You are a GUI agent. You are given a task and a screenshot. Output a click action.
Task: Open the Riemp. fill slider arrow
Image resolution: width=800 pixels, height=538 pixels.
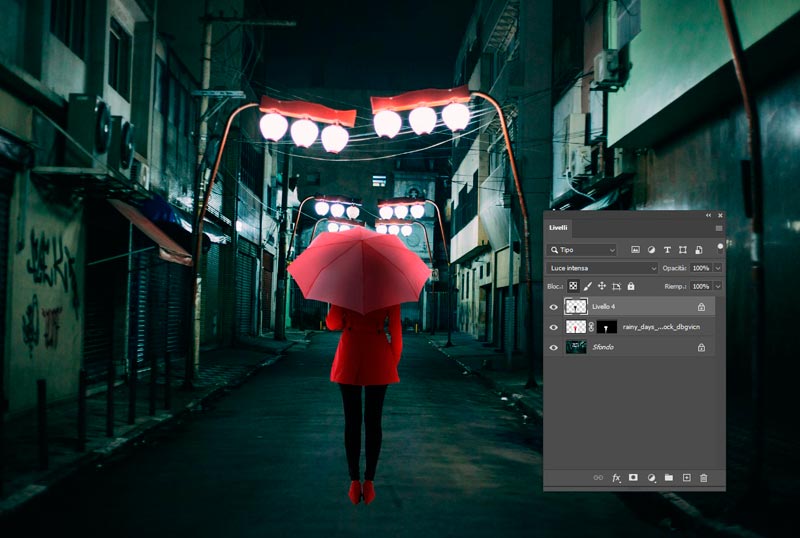coord(718,286)
